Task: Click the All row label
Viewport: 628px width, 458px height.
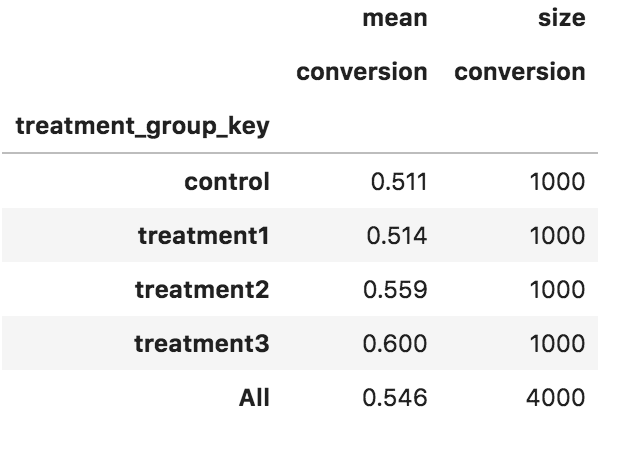Action: tap(254, 398)
